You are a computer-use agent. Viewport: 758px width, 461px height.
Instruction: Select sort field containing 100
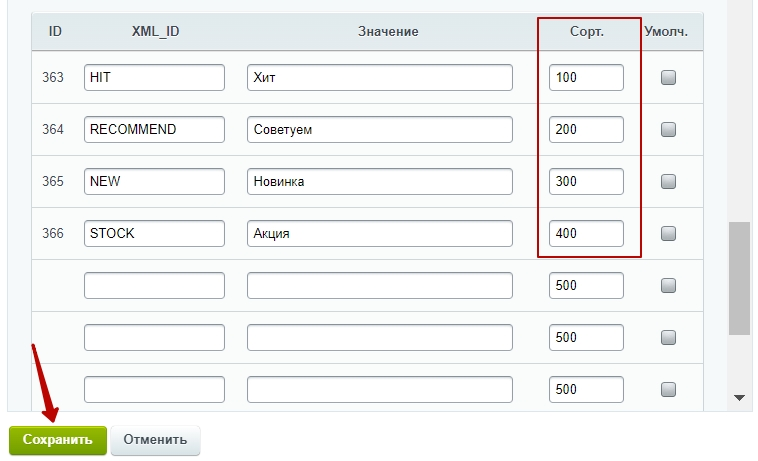586,77
